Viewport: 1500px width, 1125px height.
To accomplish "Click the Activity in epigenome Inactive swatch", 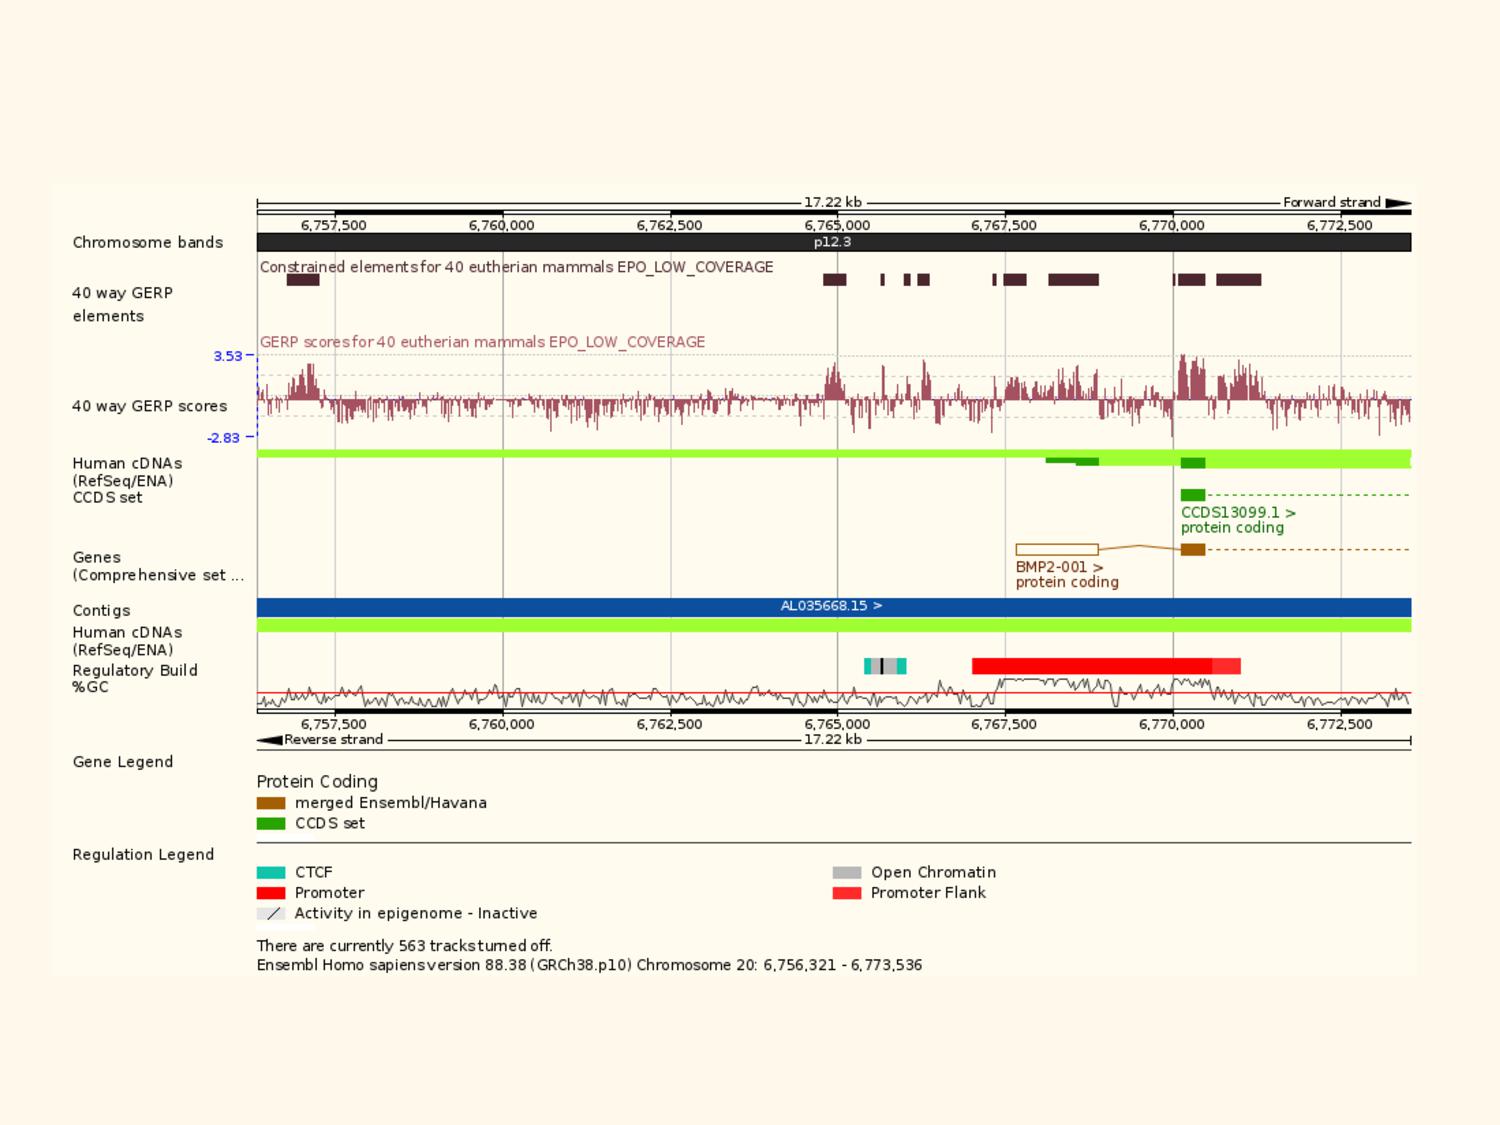I will (271, 913).
